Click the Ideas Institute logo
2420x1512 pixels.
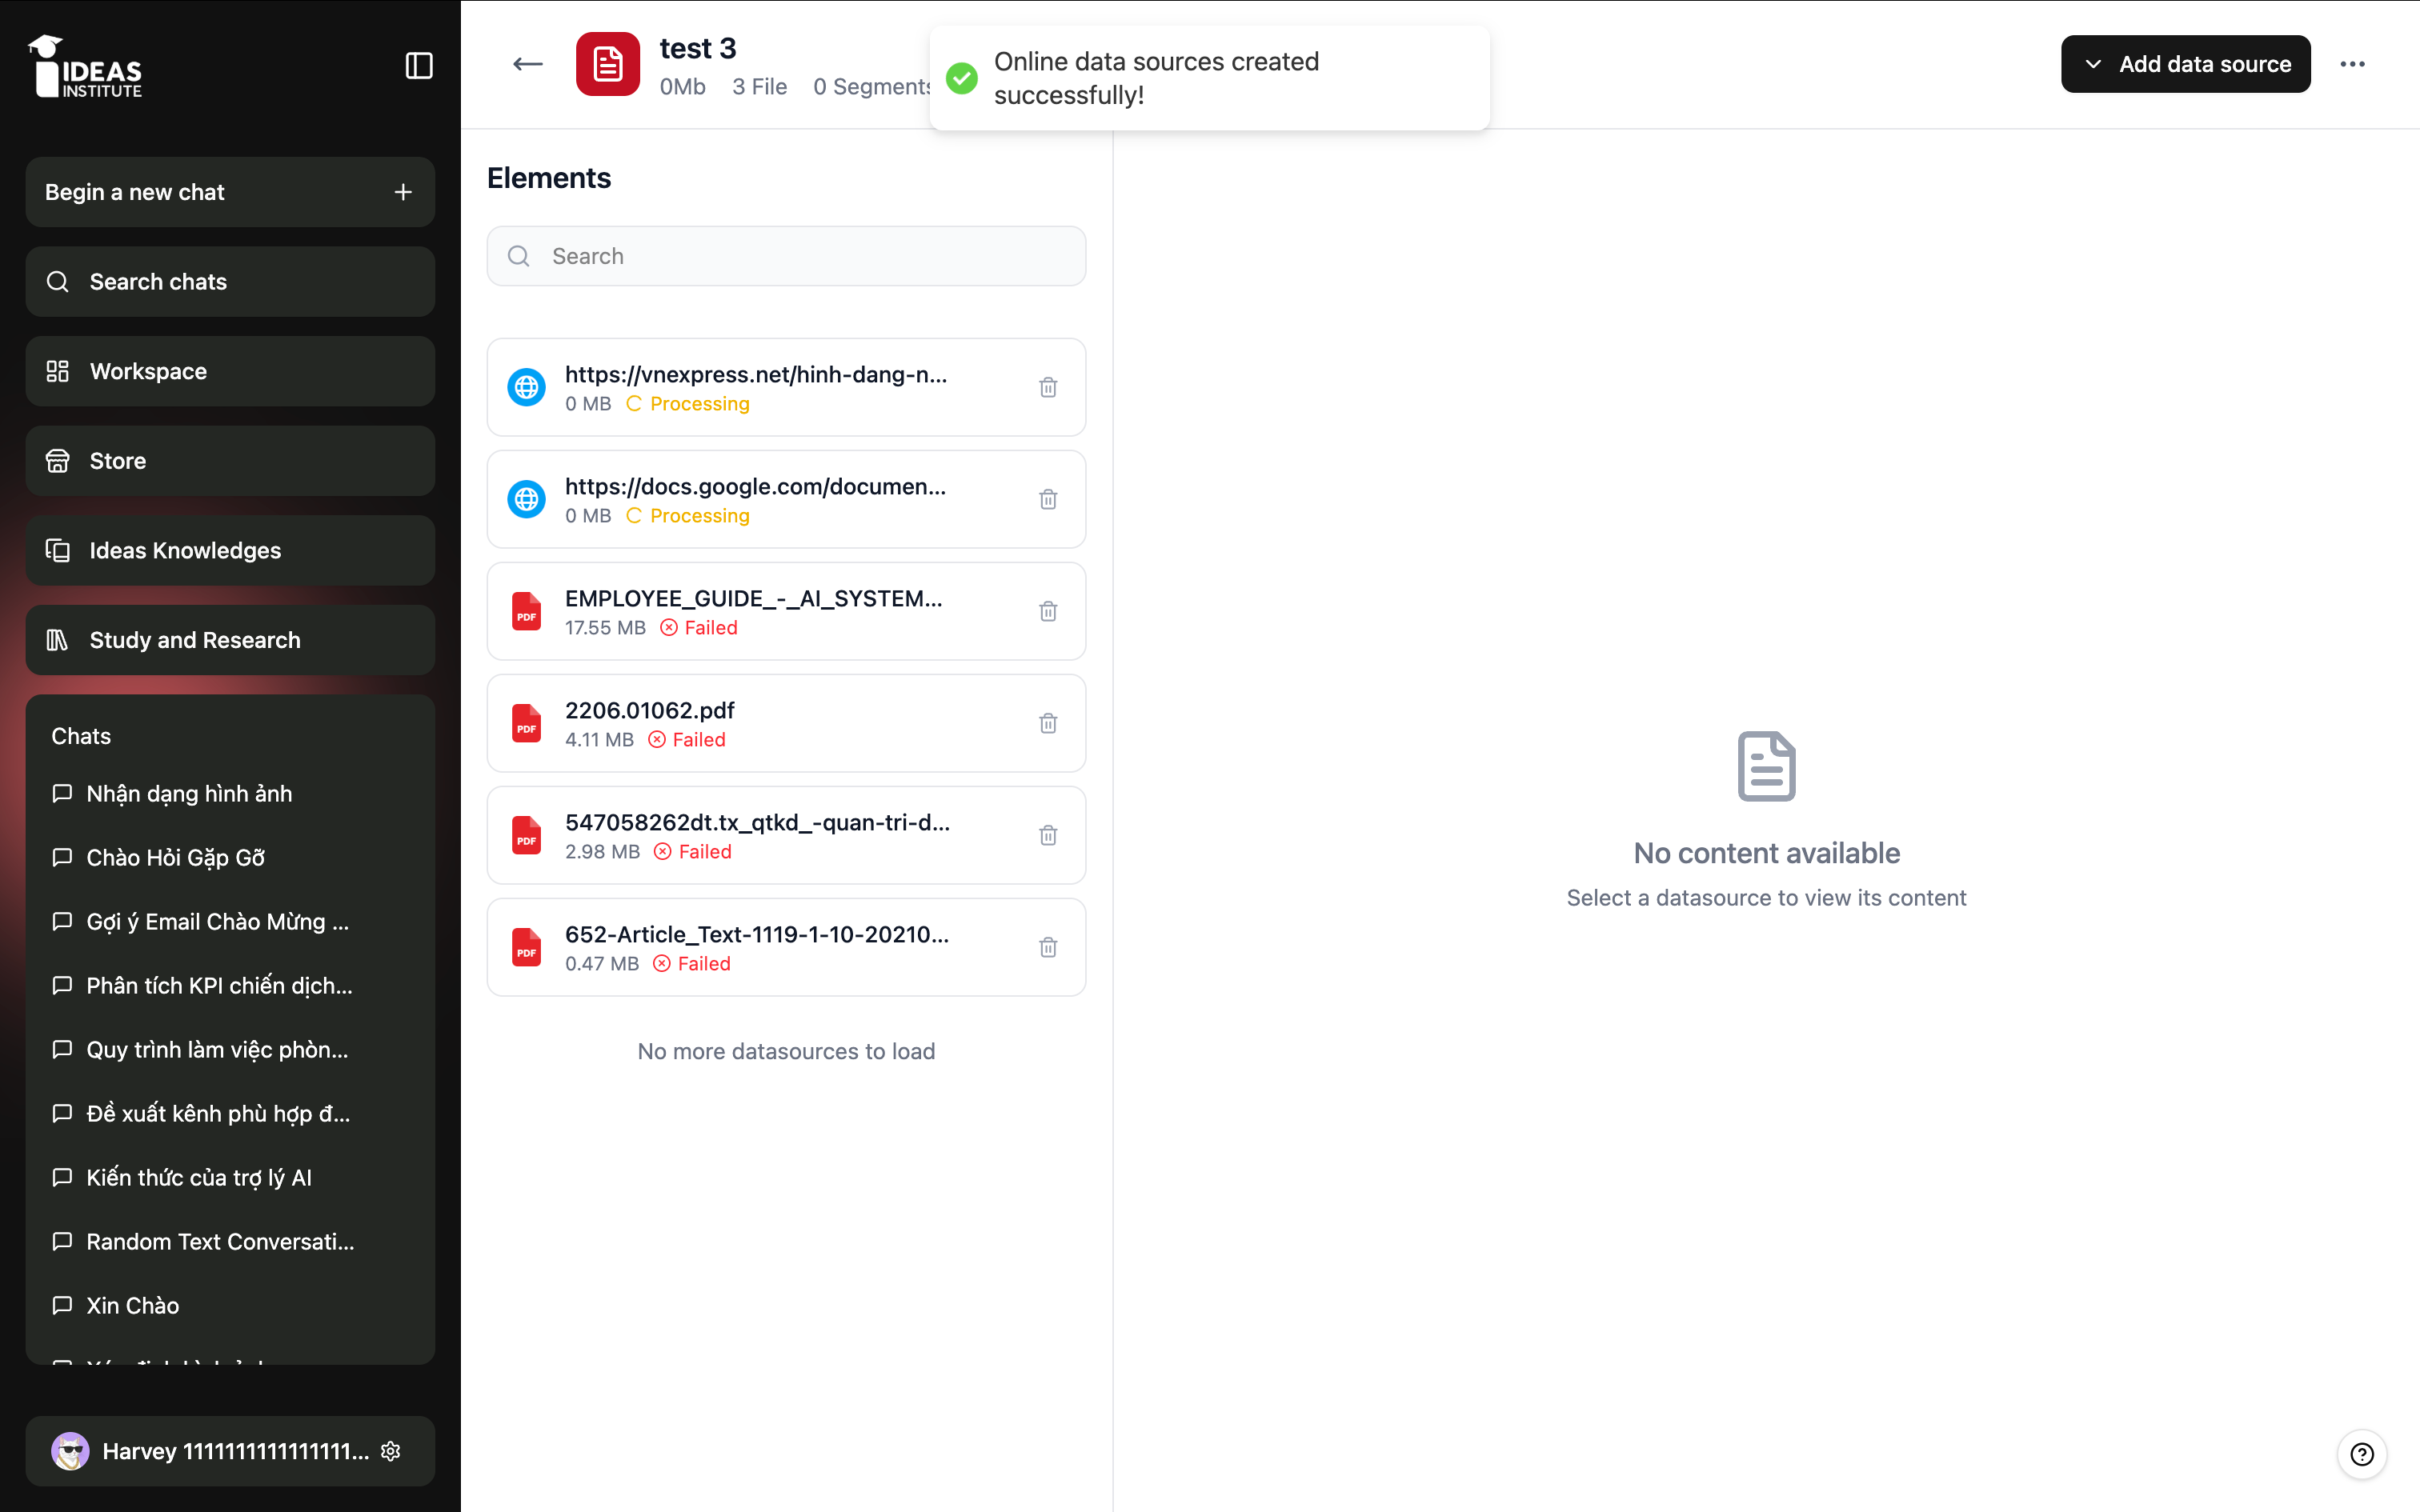[x=85, y=66]
